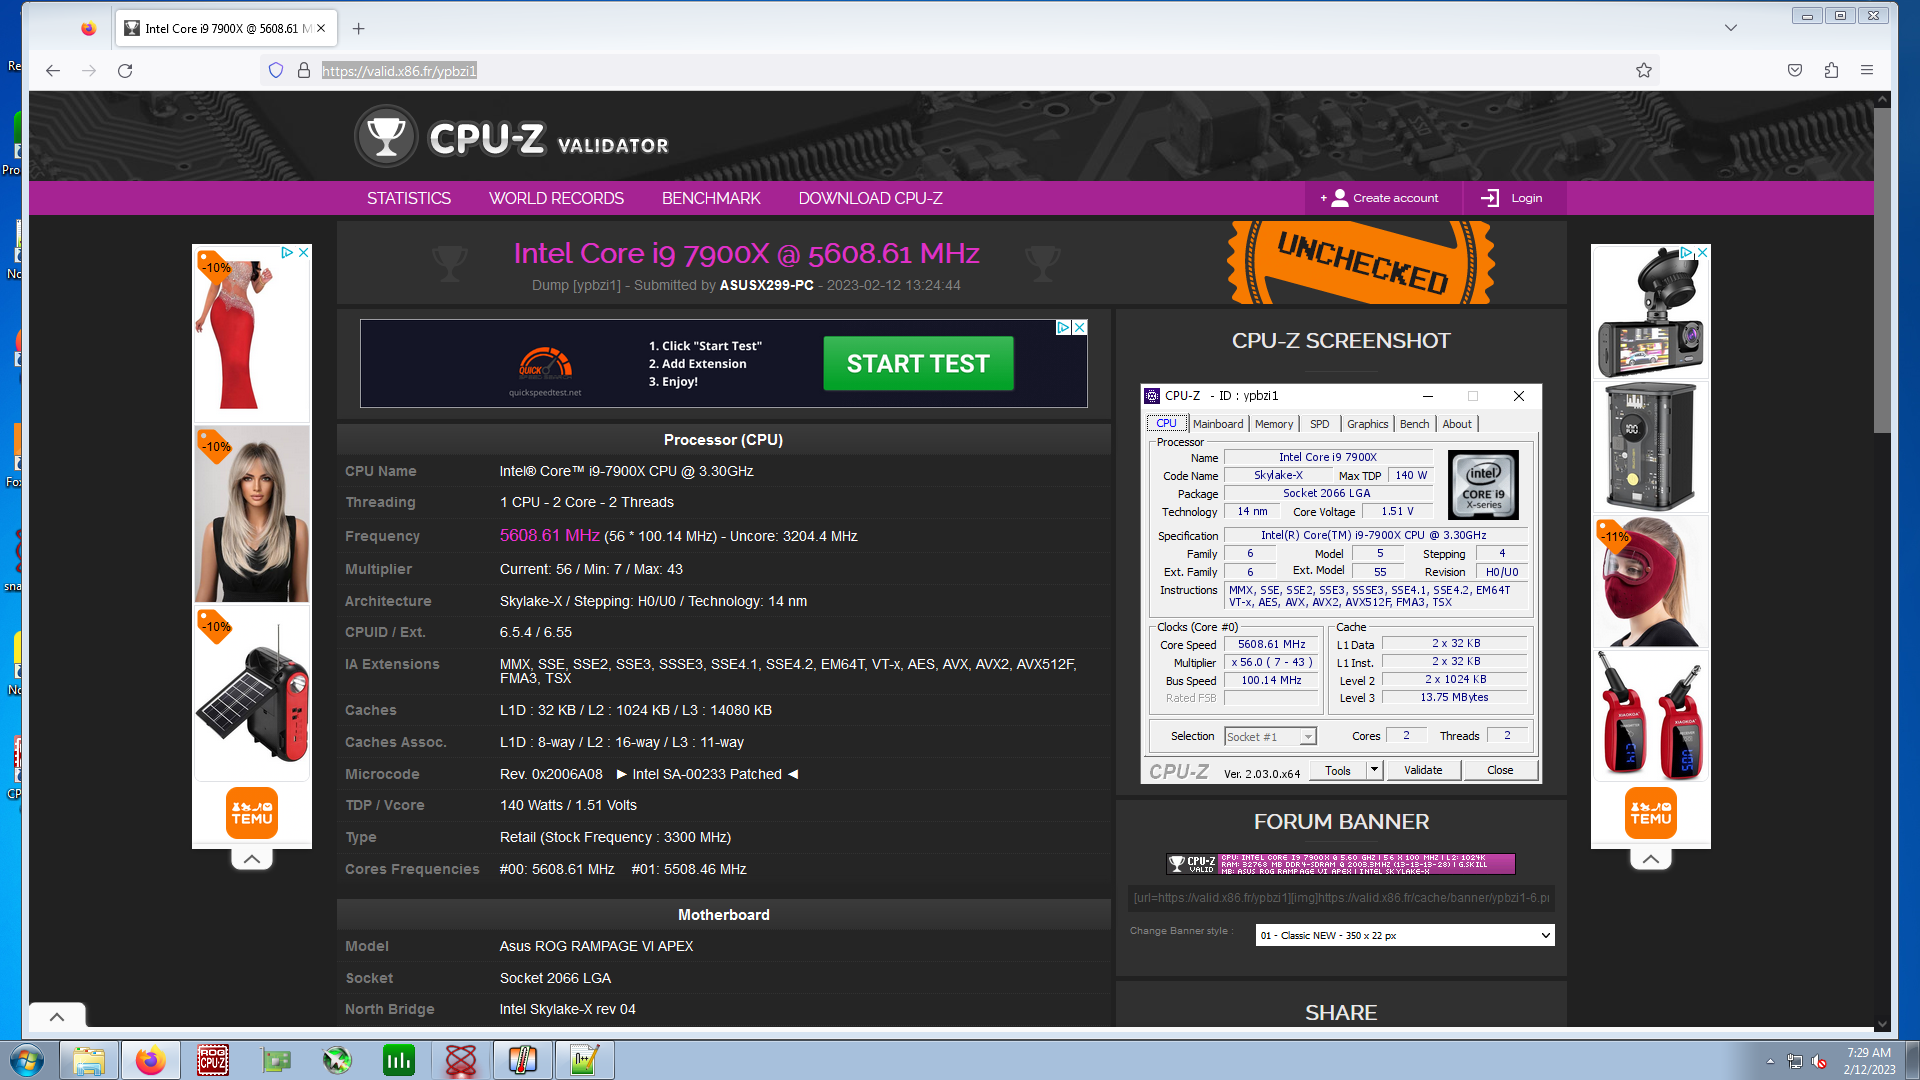Click the ASUSX299-PC submitter link
Screen dimensions: 1920x1080
(766, 285)
